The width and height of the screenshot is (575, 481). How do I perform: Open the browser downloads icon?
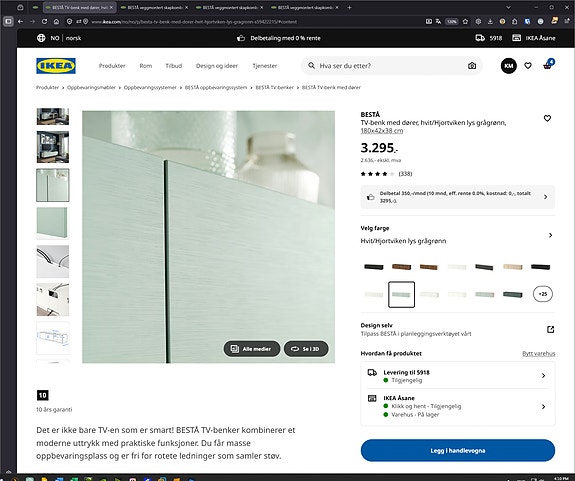pos(490,22)
